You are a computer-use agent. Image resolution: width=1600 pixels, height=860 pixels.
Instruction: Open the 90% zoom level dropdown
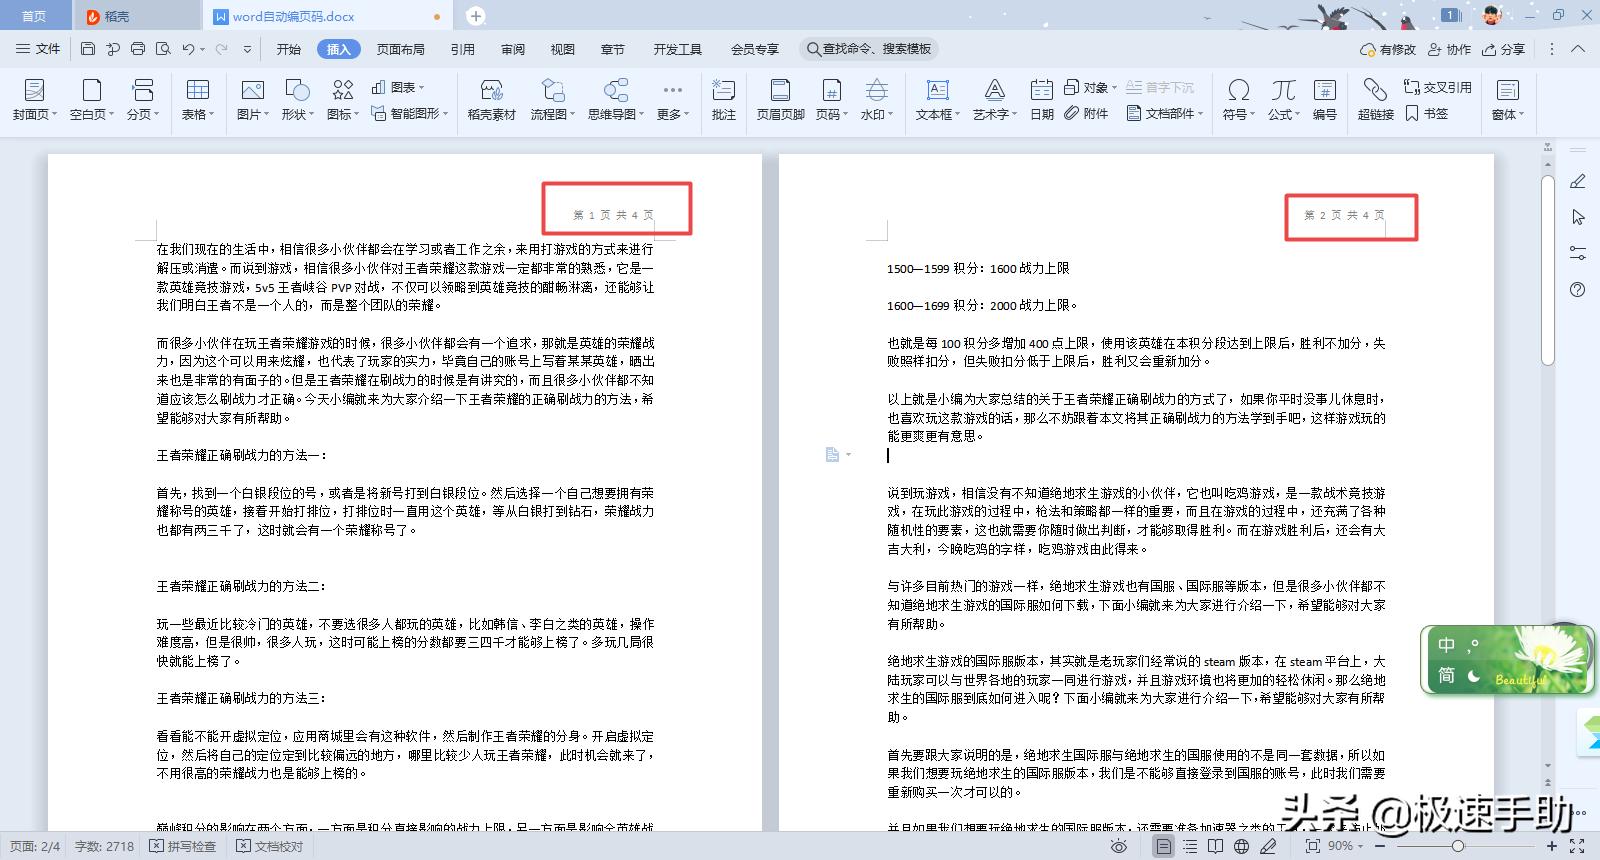click(1346, 847)
